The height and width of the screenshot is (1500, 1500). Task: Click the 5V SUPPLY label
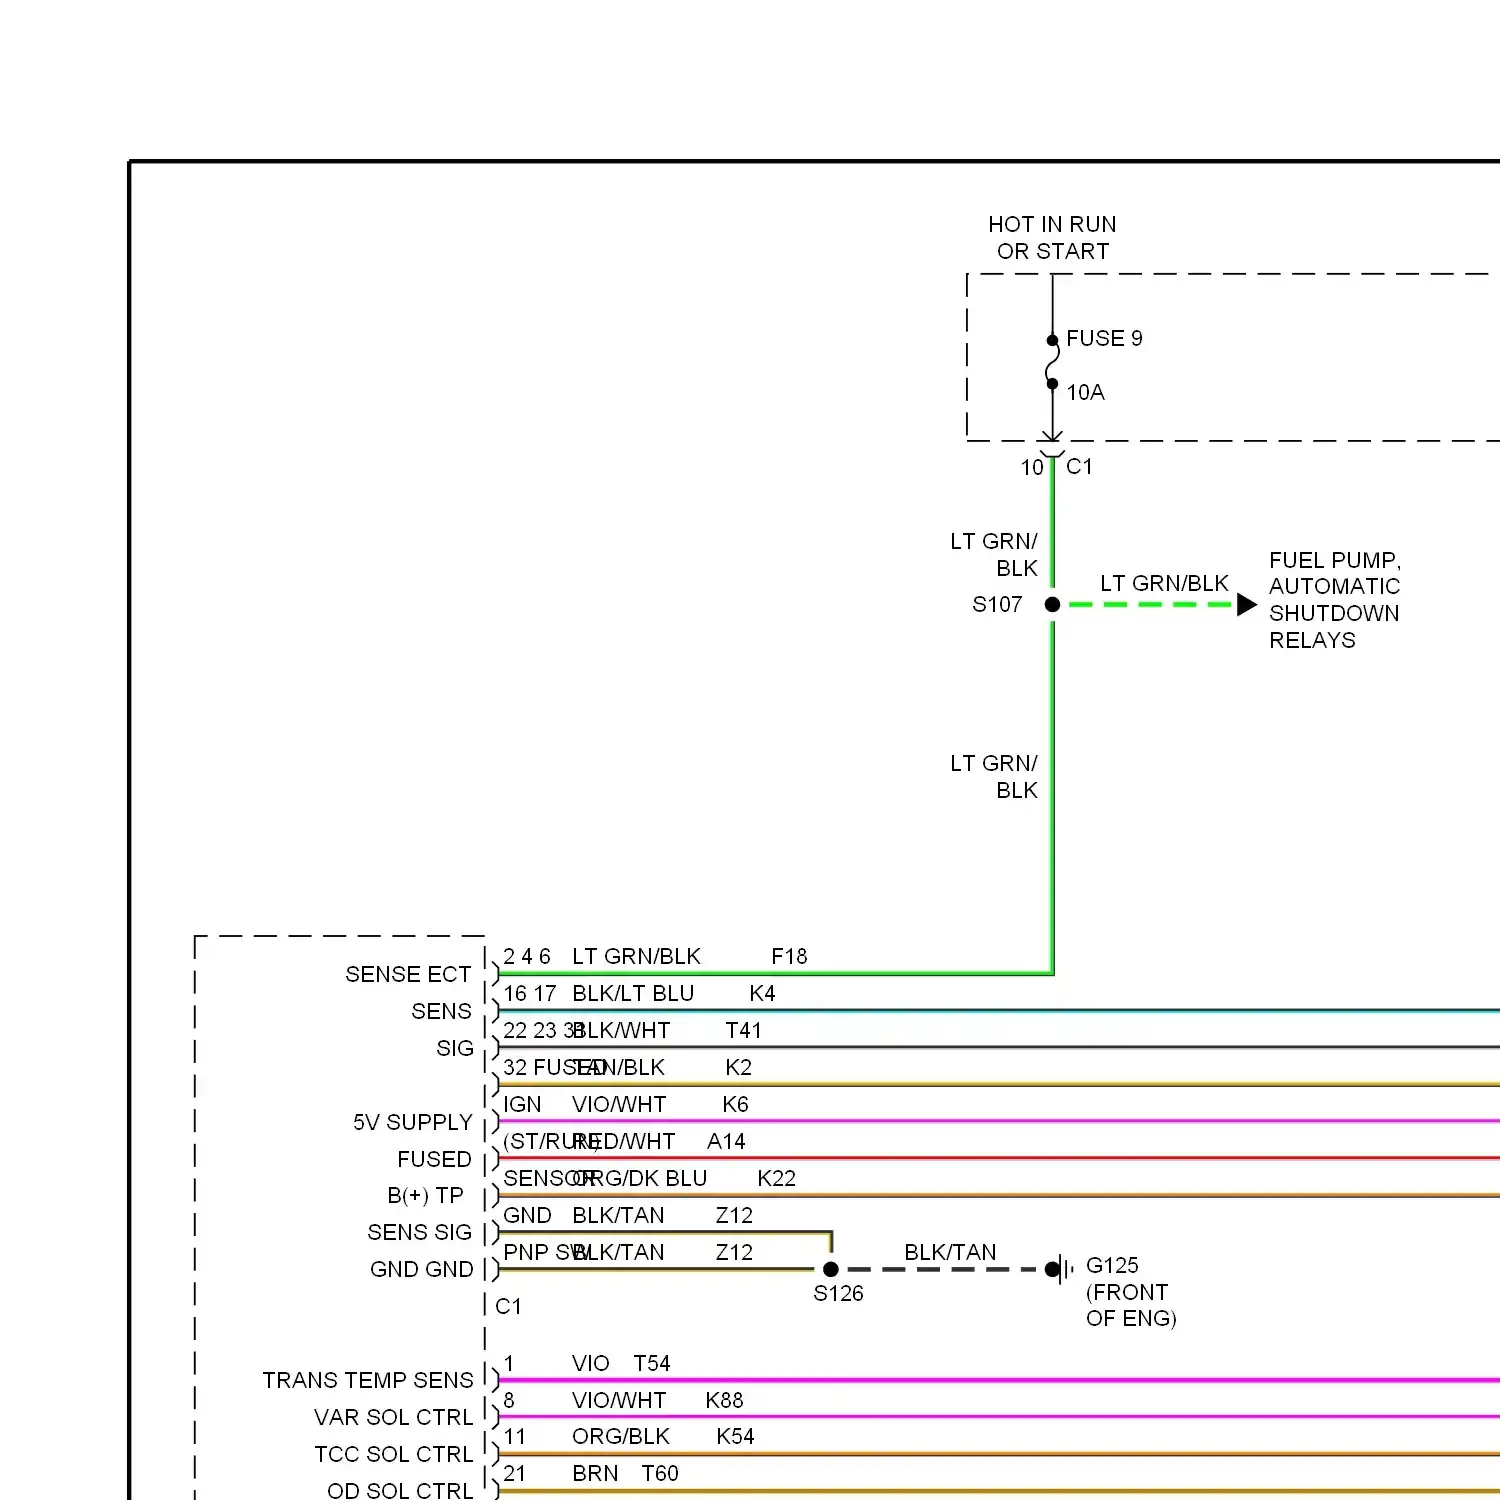point(412,1122)
